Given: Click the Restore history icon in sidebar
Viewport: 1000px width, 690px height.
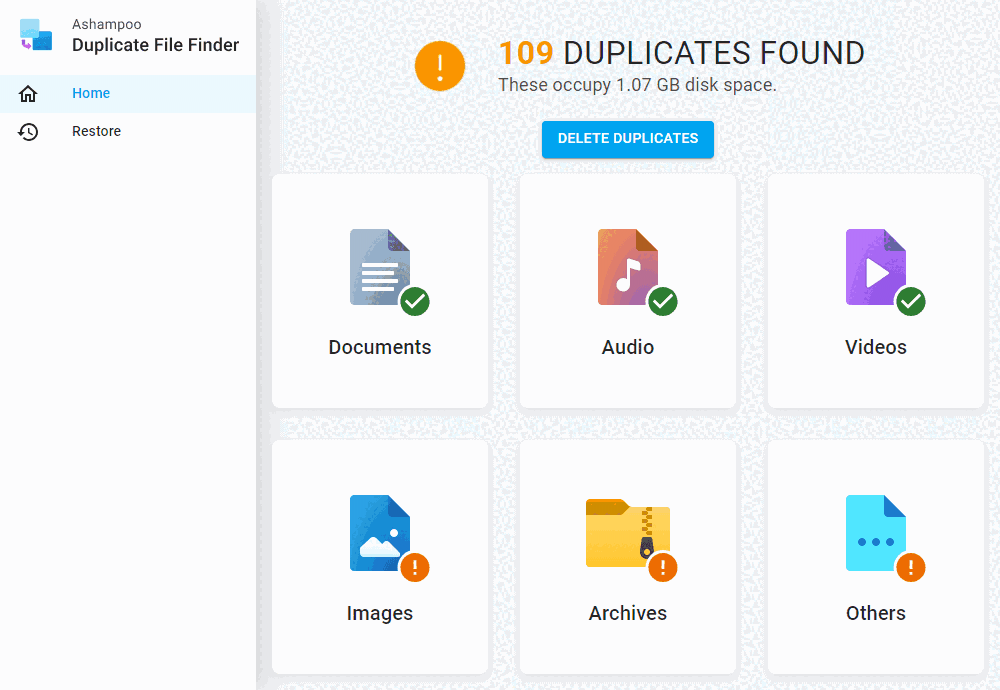Looking at the screenshot, I should coord(29,131).
